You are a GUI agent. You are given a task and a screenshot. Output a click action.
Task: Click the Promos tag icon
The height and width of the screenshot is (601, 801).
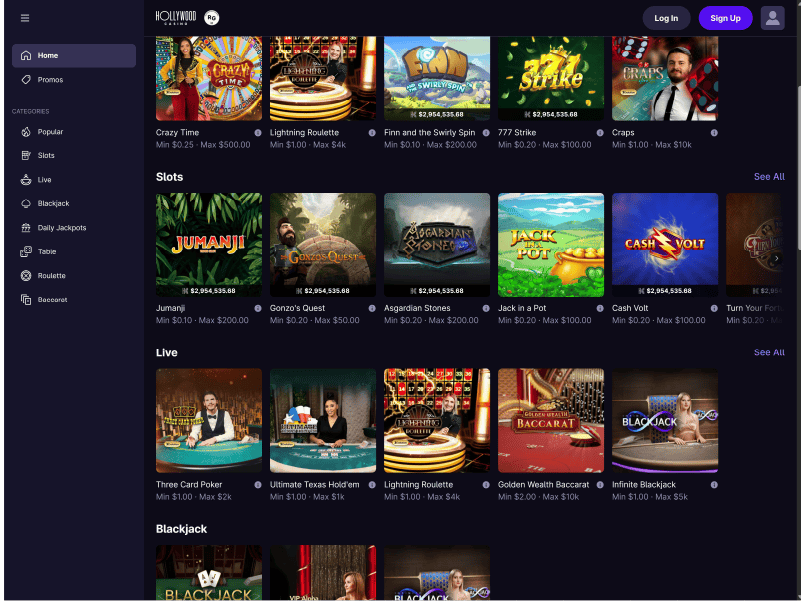(x=26, y=80)
